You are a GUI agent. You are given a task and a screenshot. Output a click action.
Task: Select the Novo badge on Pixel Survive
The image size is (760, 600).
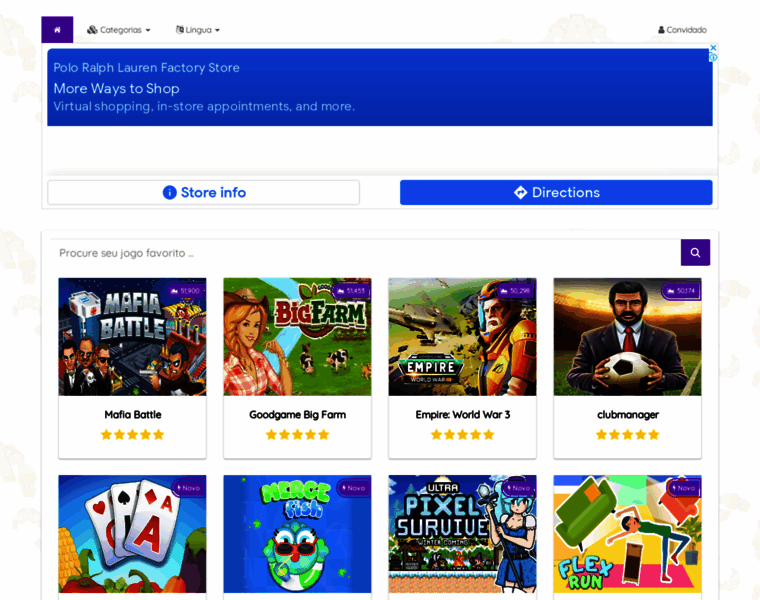coord(519,488)
